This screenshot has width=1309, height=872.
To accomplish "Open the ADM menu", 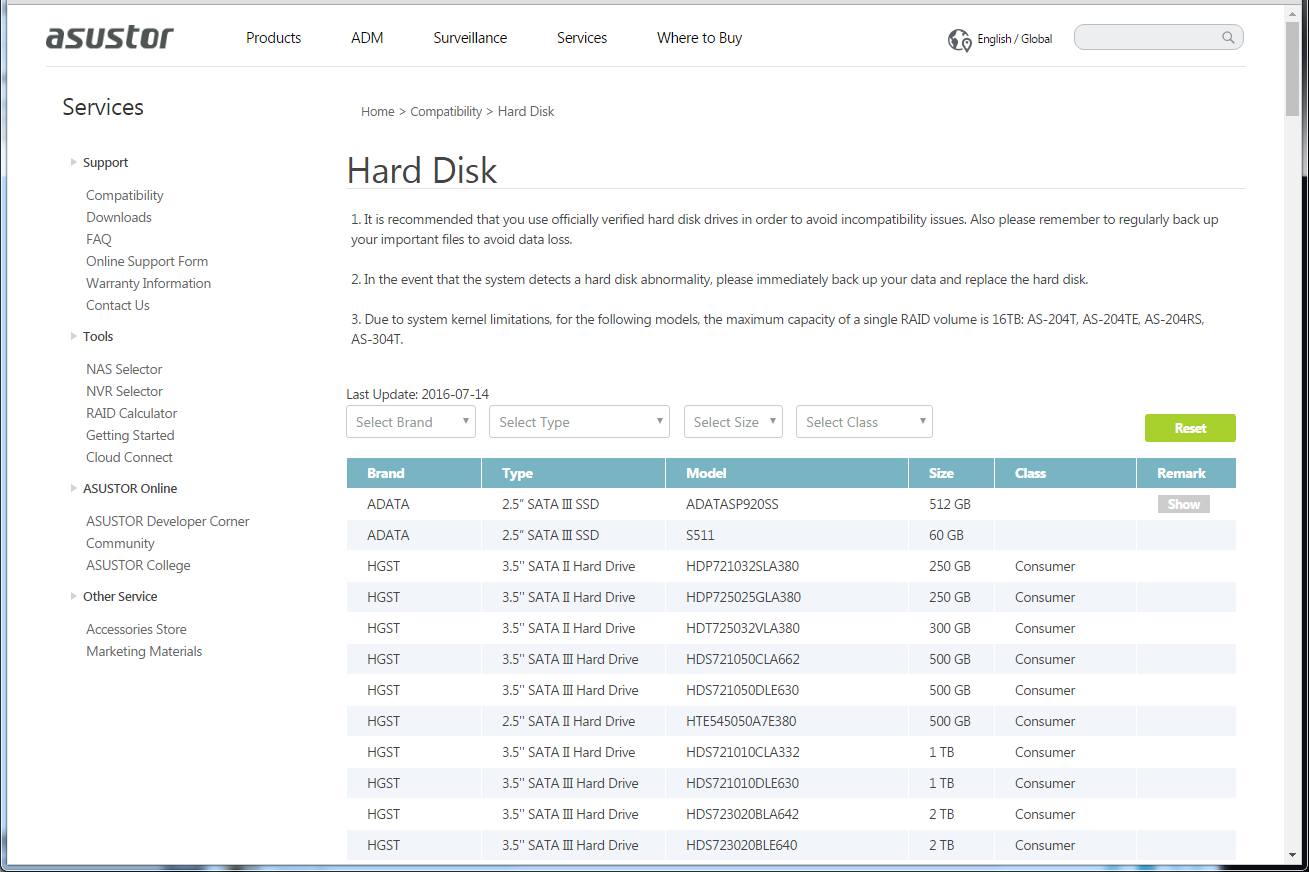I will (367, 38).
